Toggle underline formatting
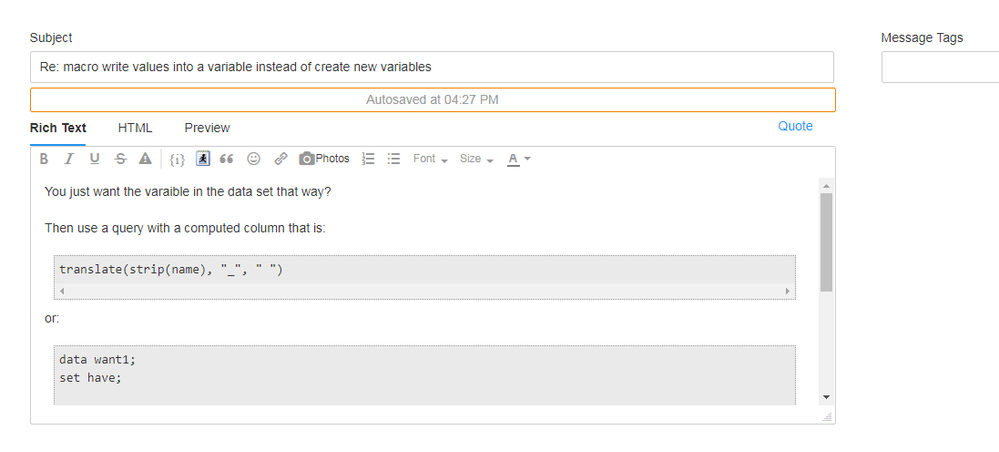Screen dimensions: 999x452 pyautogui.click(x=95, y=159)
